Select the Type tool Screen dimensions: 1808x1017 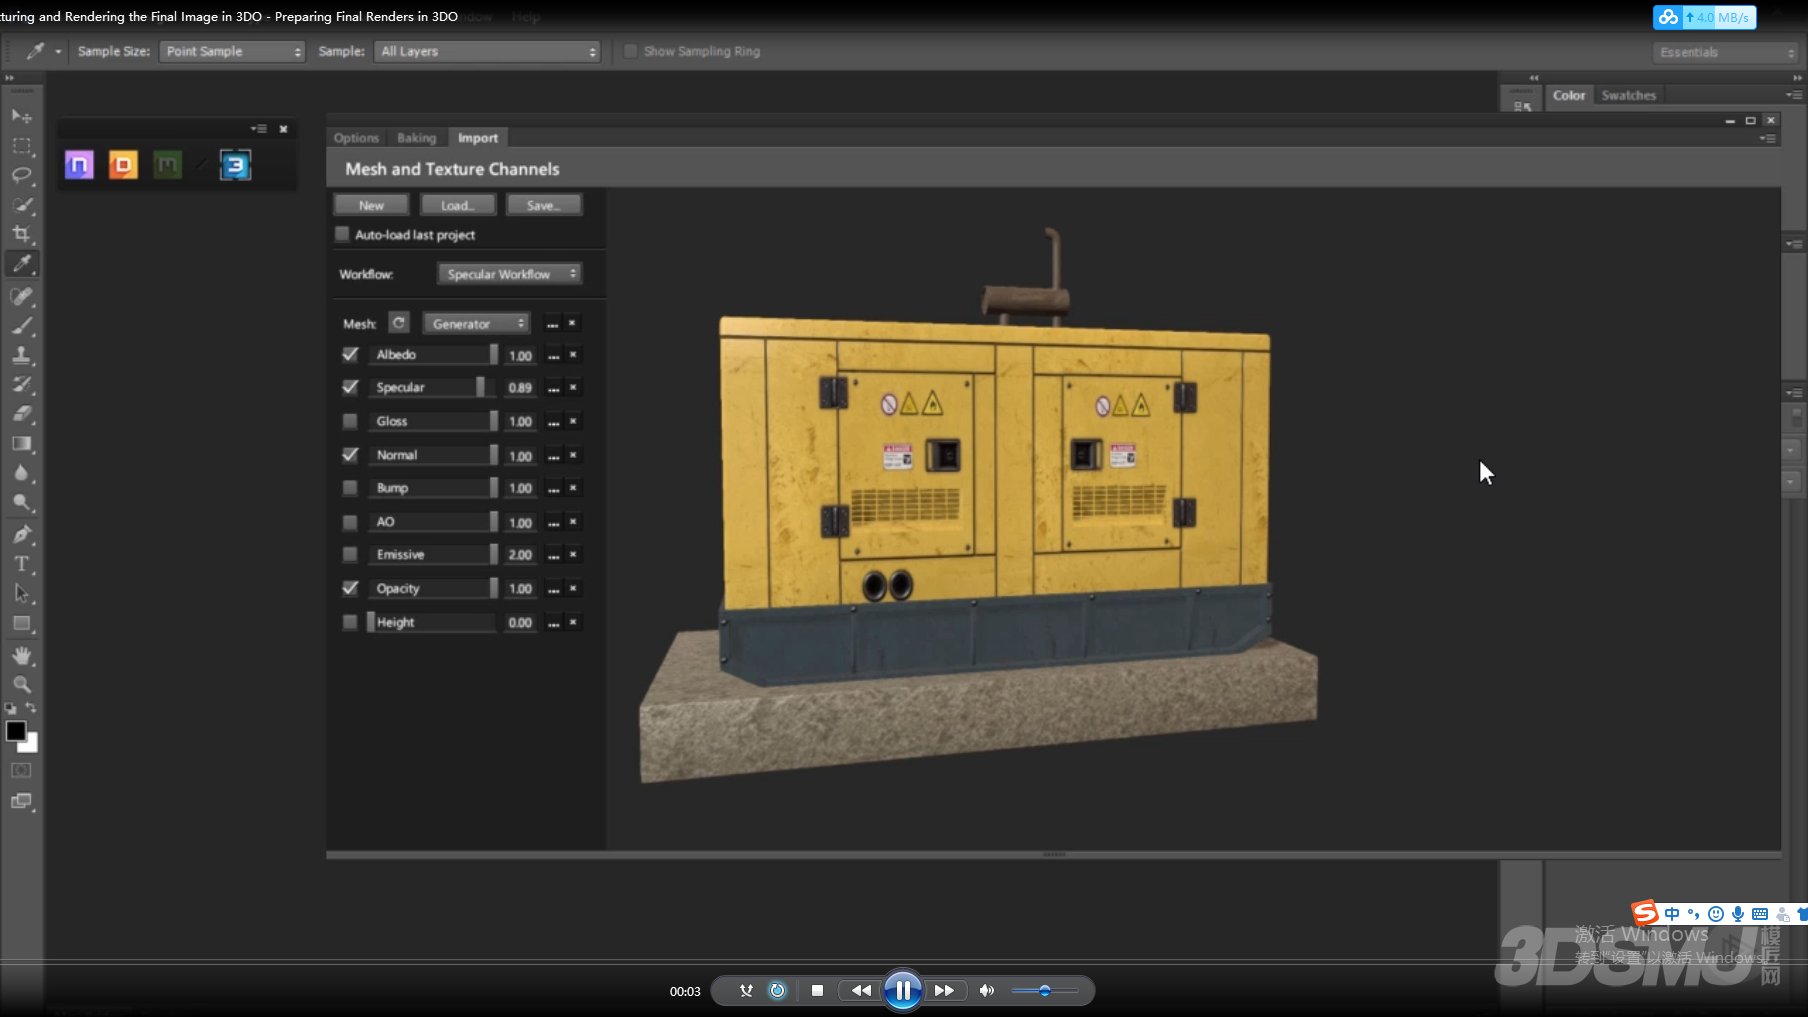pos(21,564)
